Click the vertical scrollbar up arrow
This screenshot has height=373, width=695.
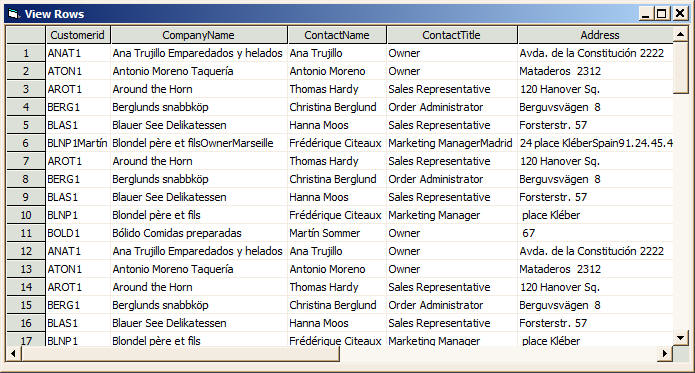[x=680, y=34]
